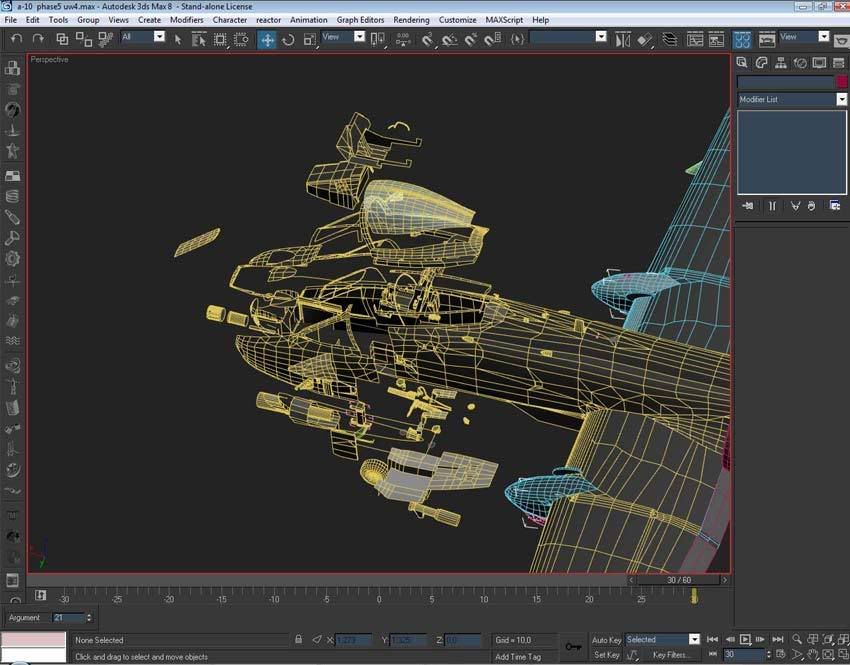
Task: Toggle Set Key mode
Action: click(606, 655)
